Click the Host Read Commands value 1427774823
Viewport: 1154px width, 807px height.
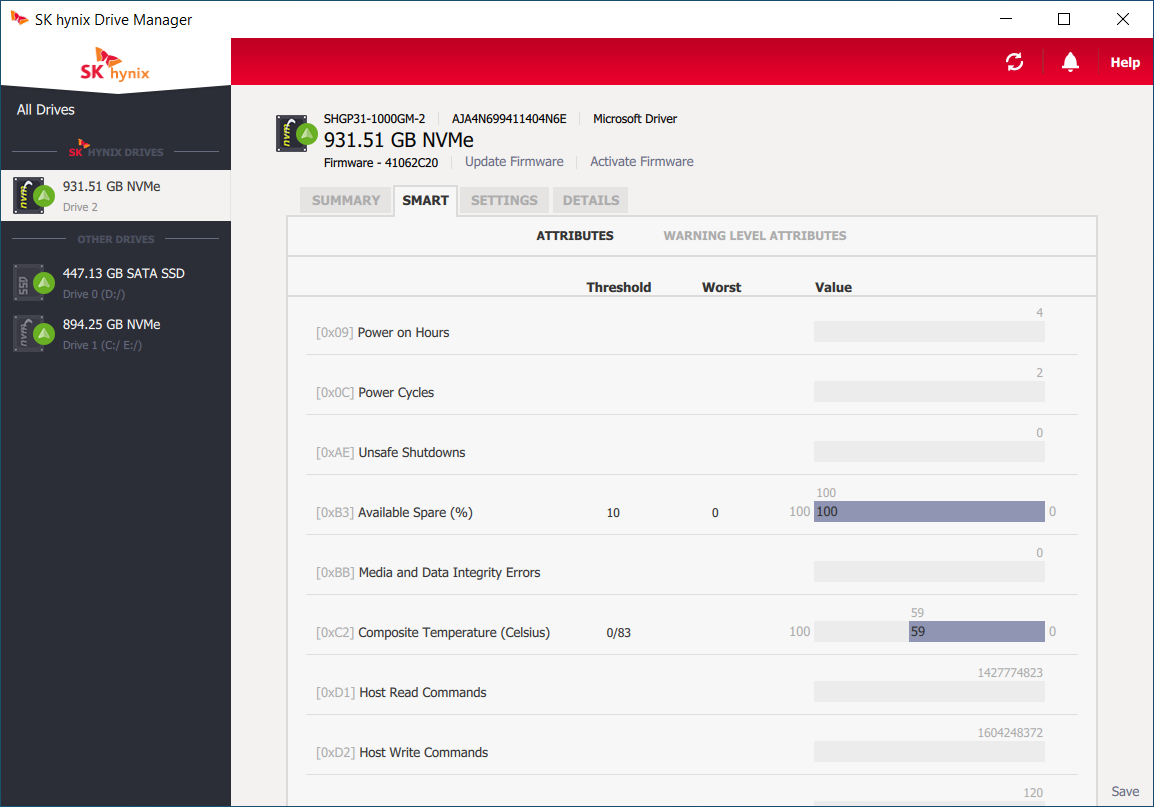(1010, 672)
